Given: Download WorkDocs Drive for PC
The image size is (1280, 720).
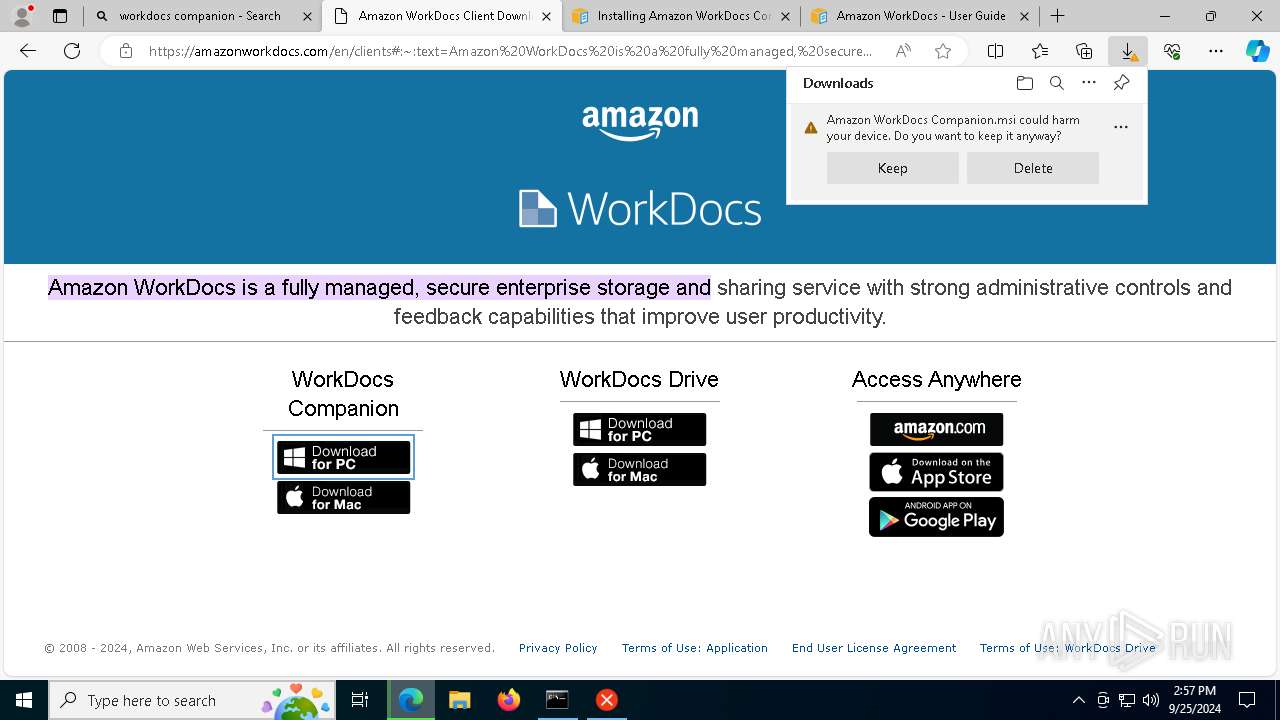Looking at the screenshot, I should pos(639,430).
